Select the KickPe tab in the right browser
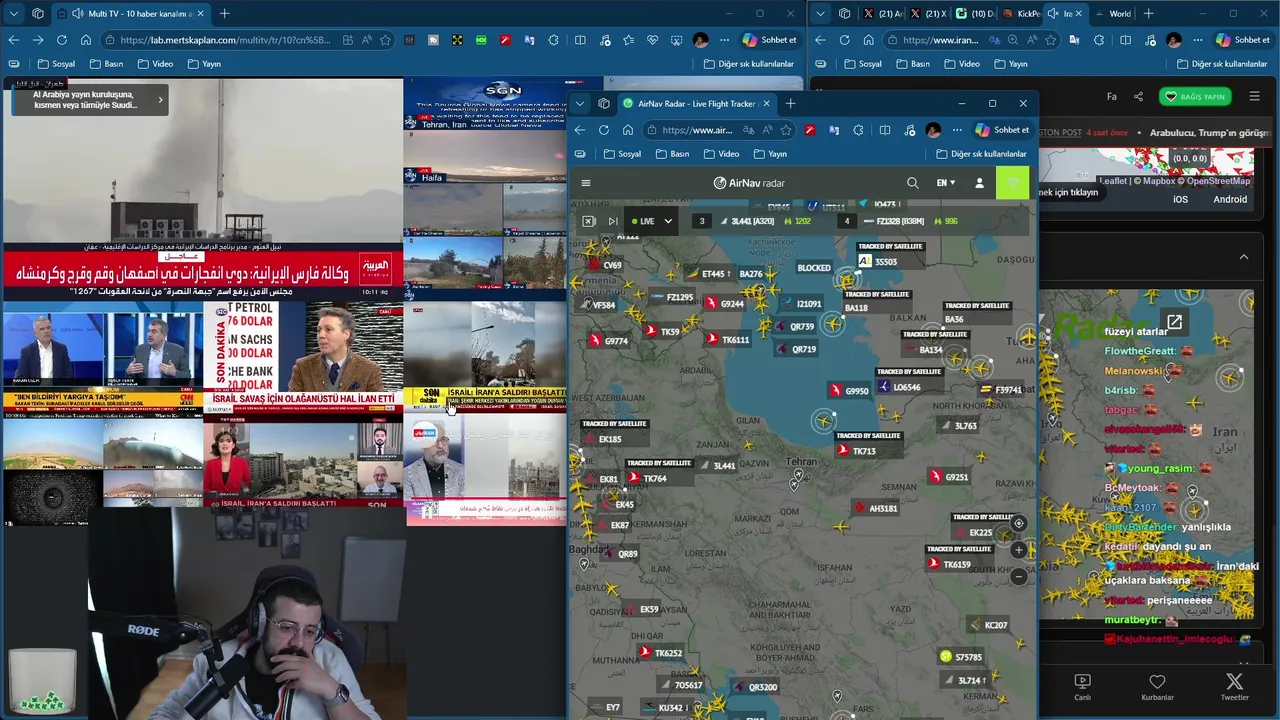The width and height of the screenshot is (1280, 720). click(1021, 14)
